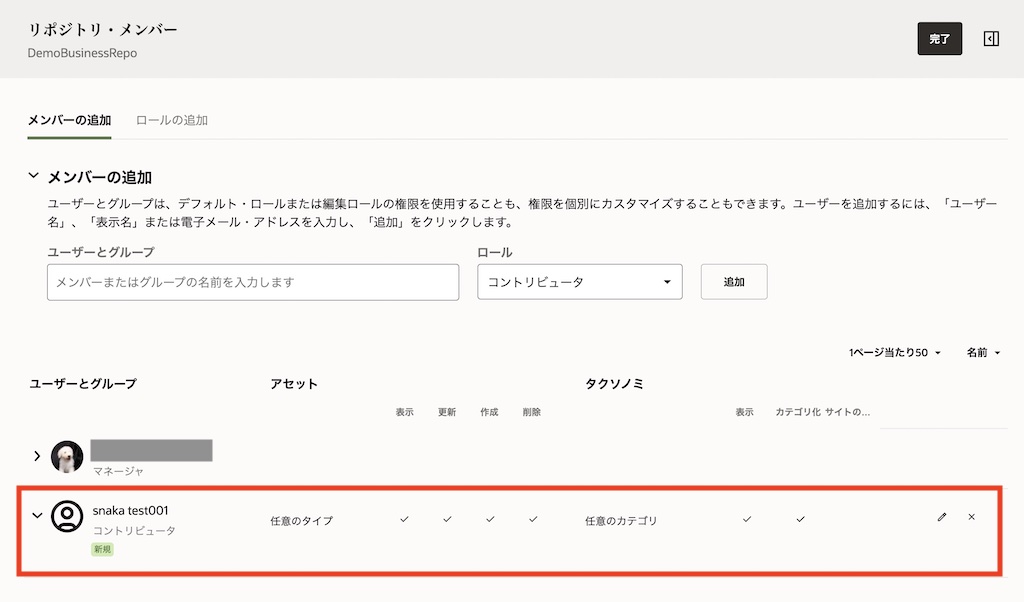Click the pencil edit icon for snaka test001
Image resolution: width=1024 pixels, height=602 pixels.
(941, 517)
